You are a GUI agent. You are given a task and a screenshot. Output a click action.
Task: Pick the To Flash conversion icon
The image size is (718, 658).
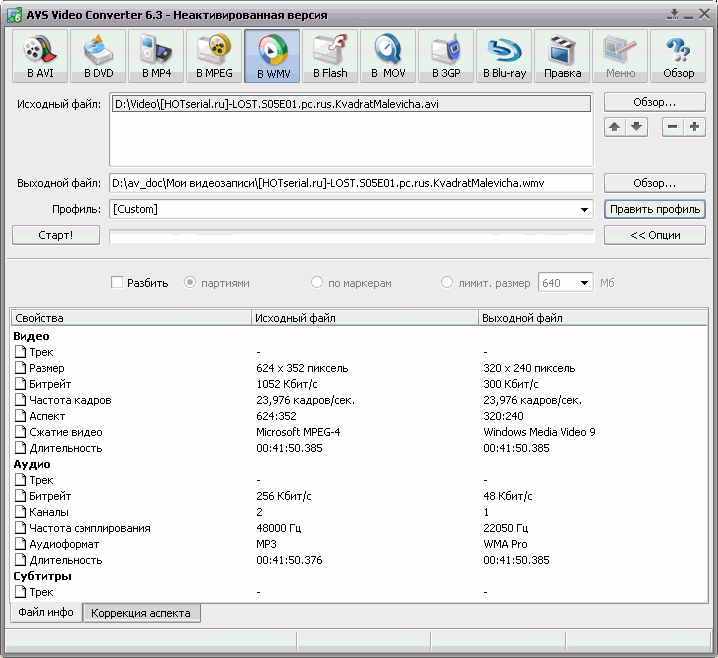330,56
